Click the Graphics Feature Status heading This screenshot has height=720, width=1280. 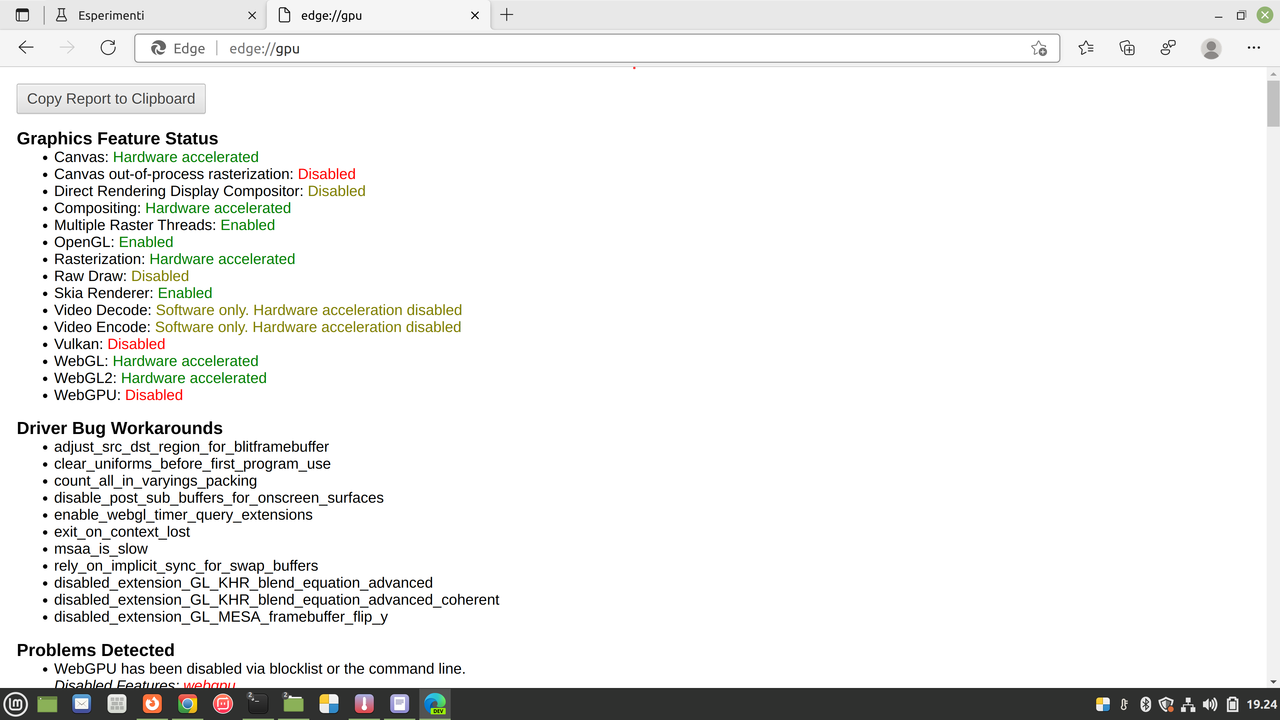[x=117, y=139]
